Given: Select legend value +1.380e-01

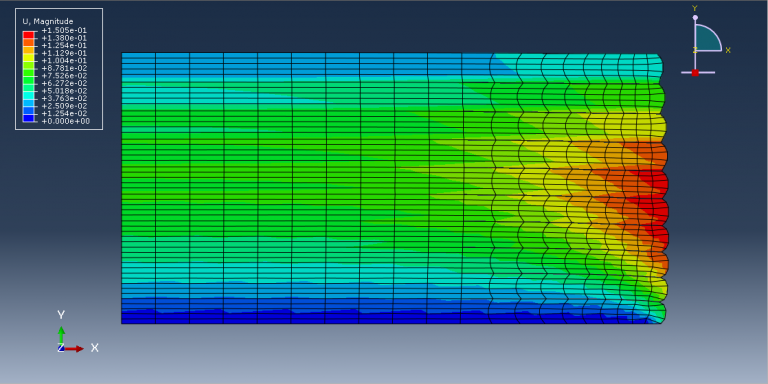Looking at the screenshot, I should tap(64, 38).
